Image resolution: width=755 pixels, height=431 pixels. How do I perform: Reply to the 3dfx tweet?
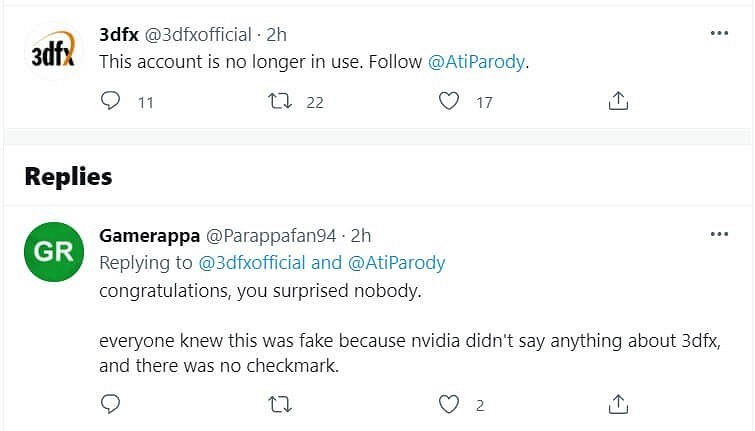click(112, 101)
